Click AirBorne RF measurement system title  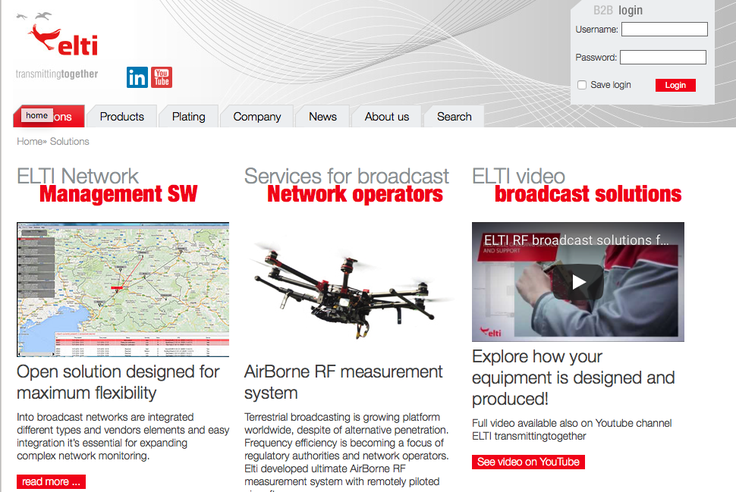pyautogui.click(x=343, y=382)
